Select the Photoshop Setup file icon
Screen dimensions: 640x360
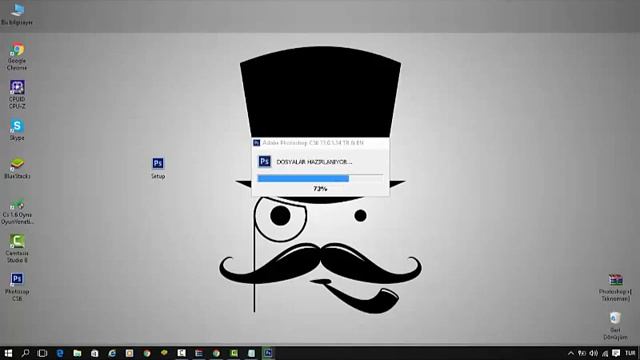[158, 168]
